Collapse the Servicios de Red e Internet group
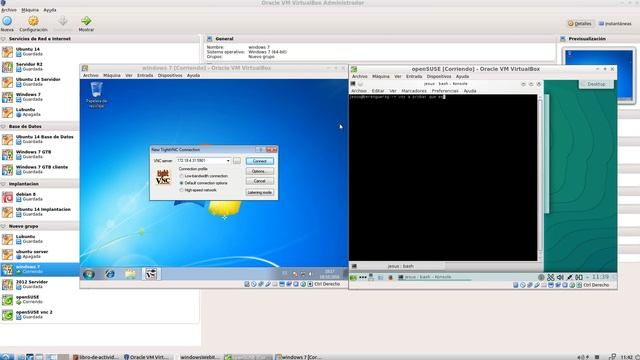640x360 pixels. [4, 39]
